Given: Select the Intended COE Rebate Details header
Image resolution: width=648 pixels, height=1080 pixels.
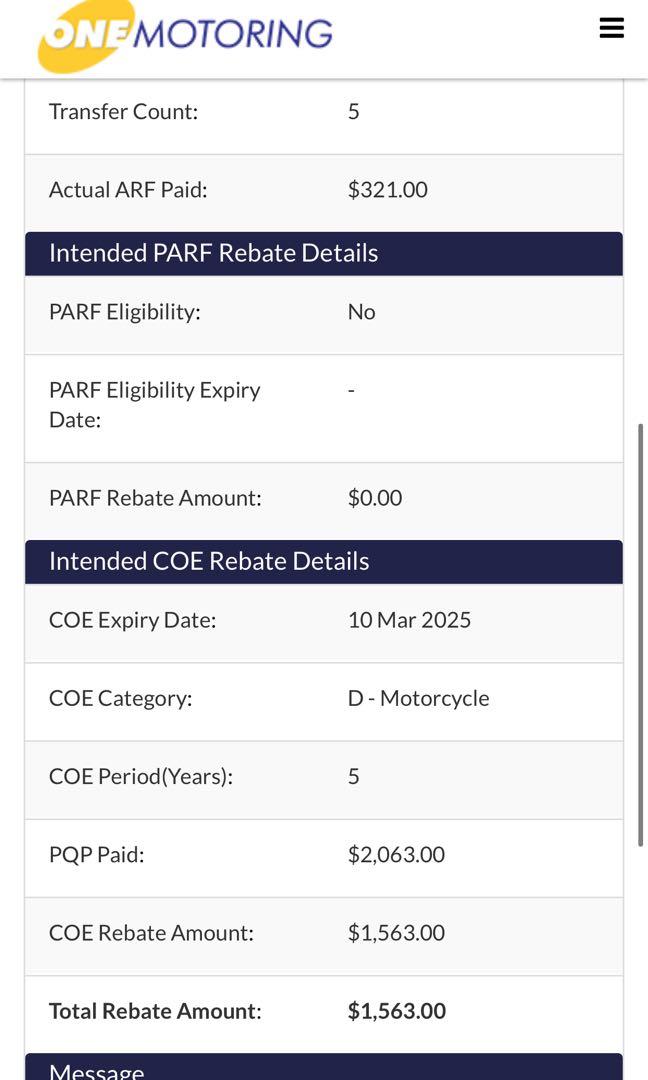Looking at the screenshot, I should [208, 561].
